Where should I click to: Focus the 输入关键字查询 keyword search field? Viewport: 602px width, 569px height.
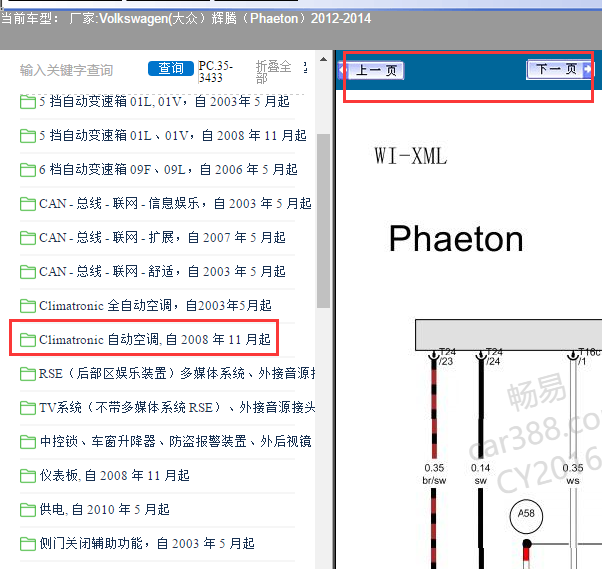click(66, 70)
